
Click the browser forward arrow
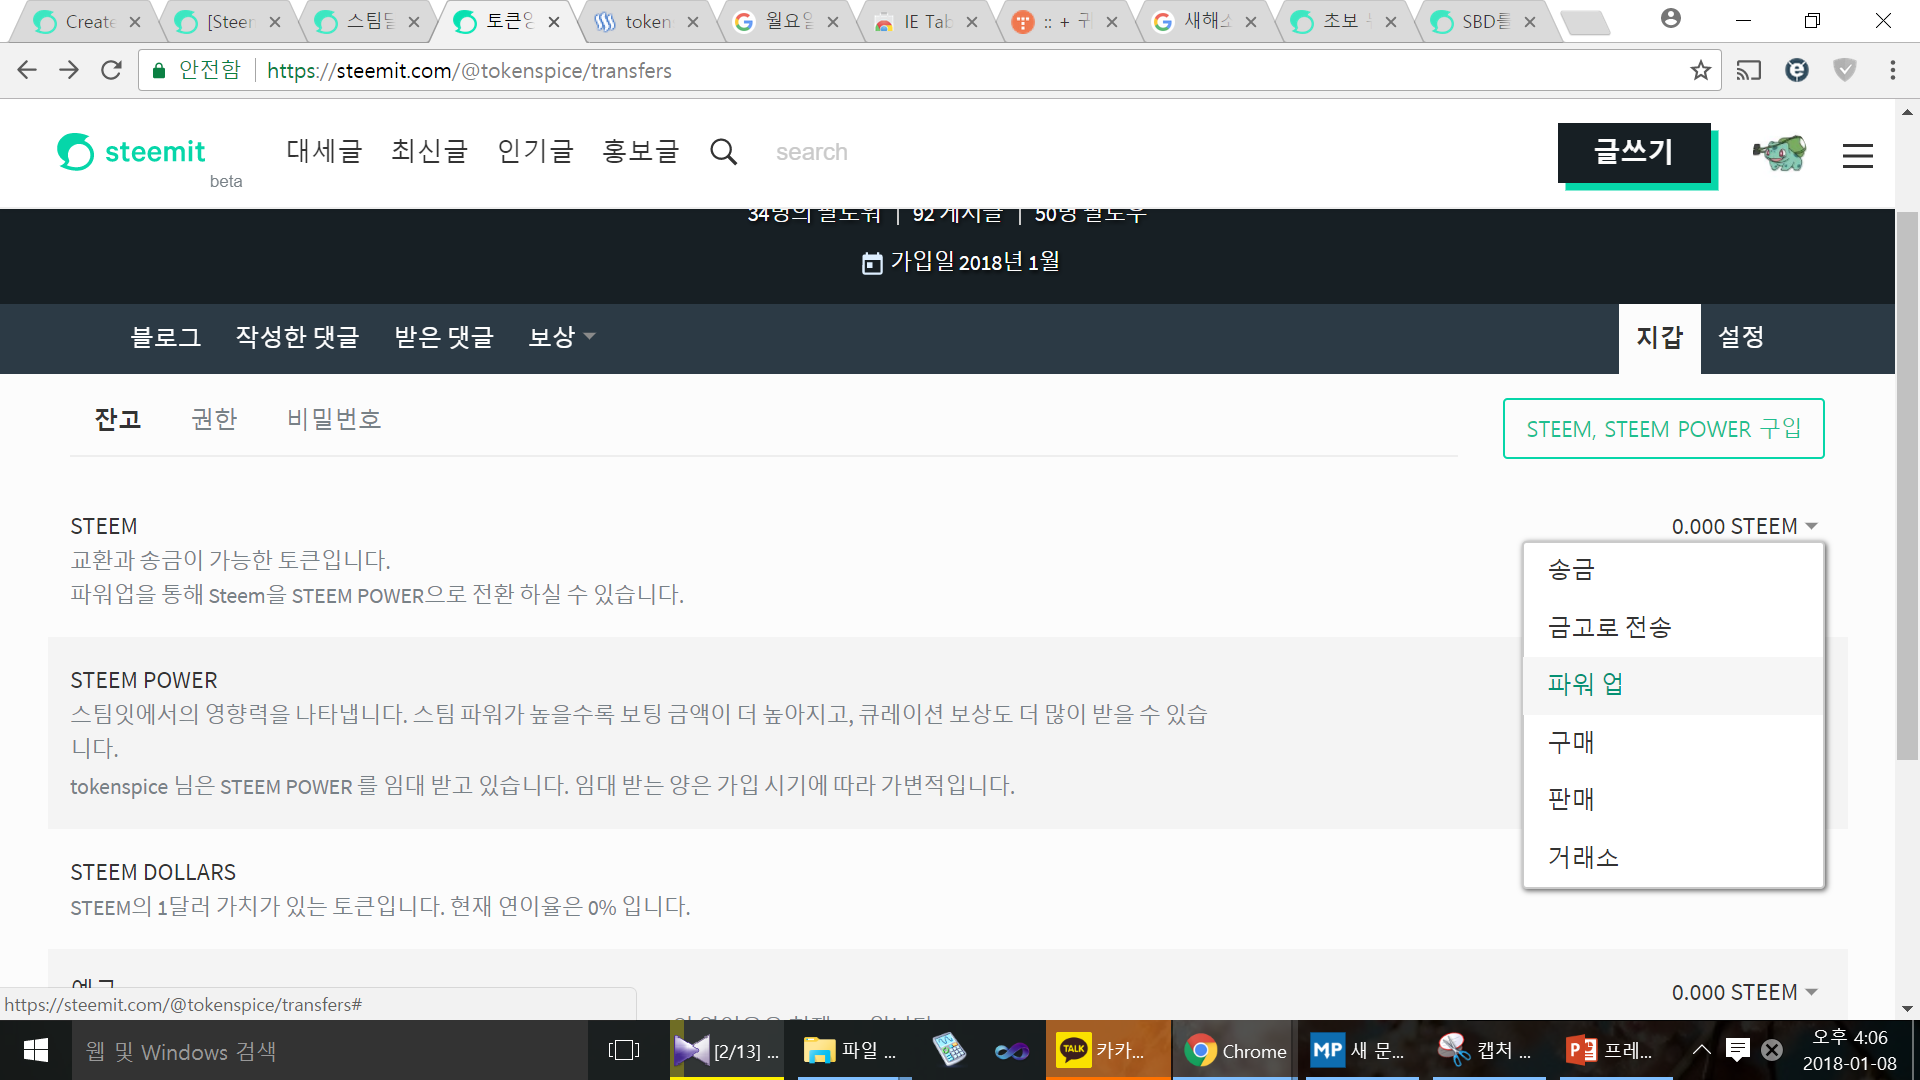tap(69, 70)
